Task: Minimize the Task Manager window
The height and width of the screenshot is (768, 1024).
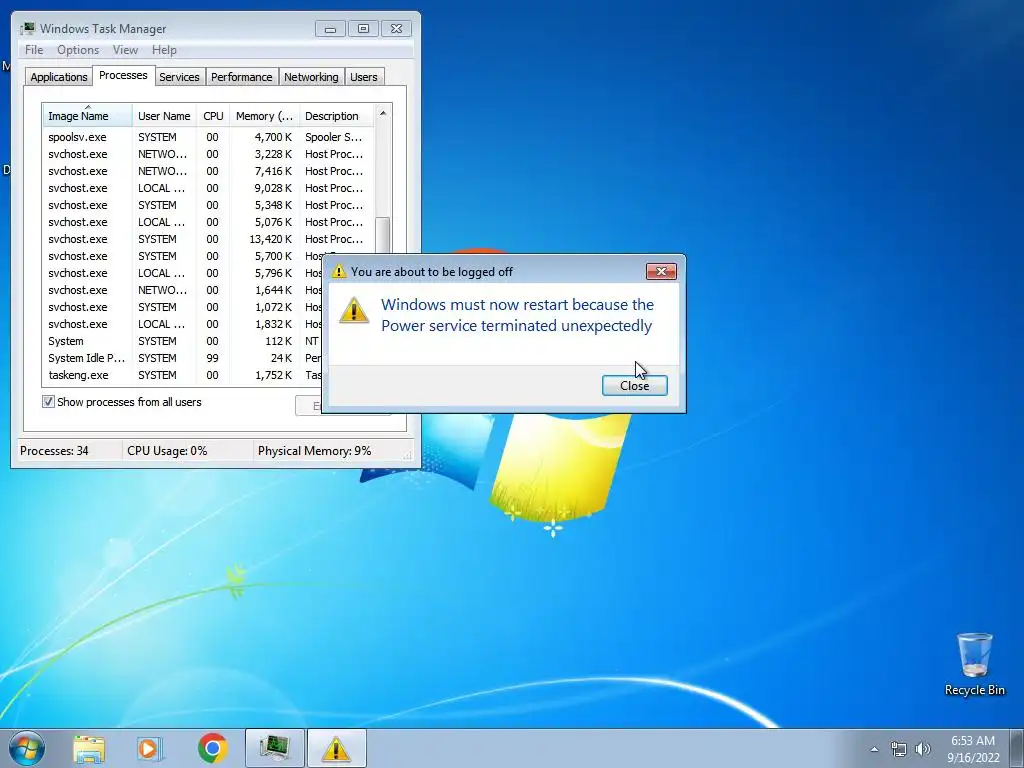Action: point(330,29)
